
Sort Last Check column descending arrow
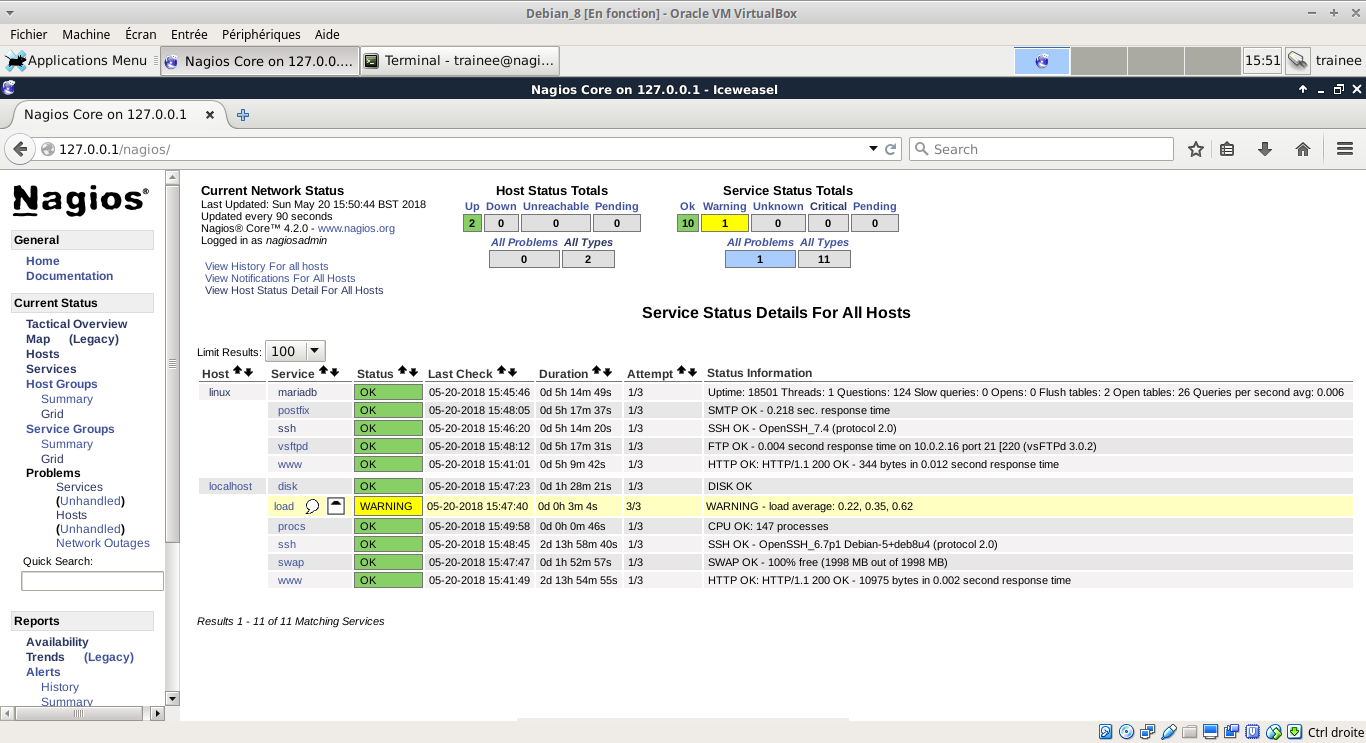(x=512, y=372)
